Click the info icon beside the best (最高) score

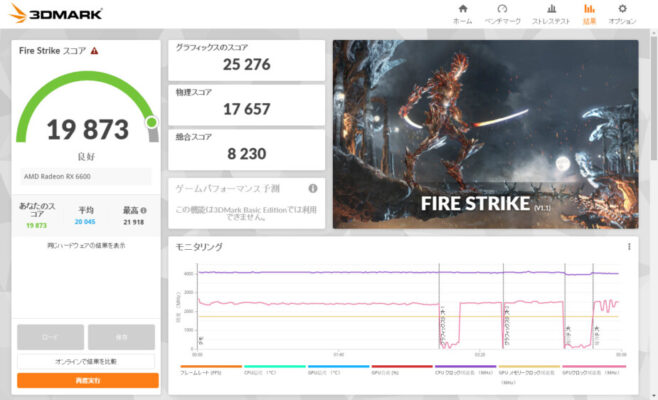pos(144,210)
